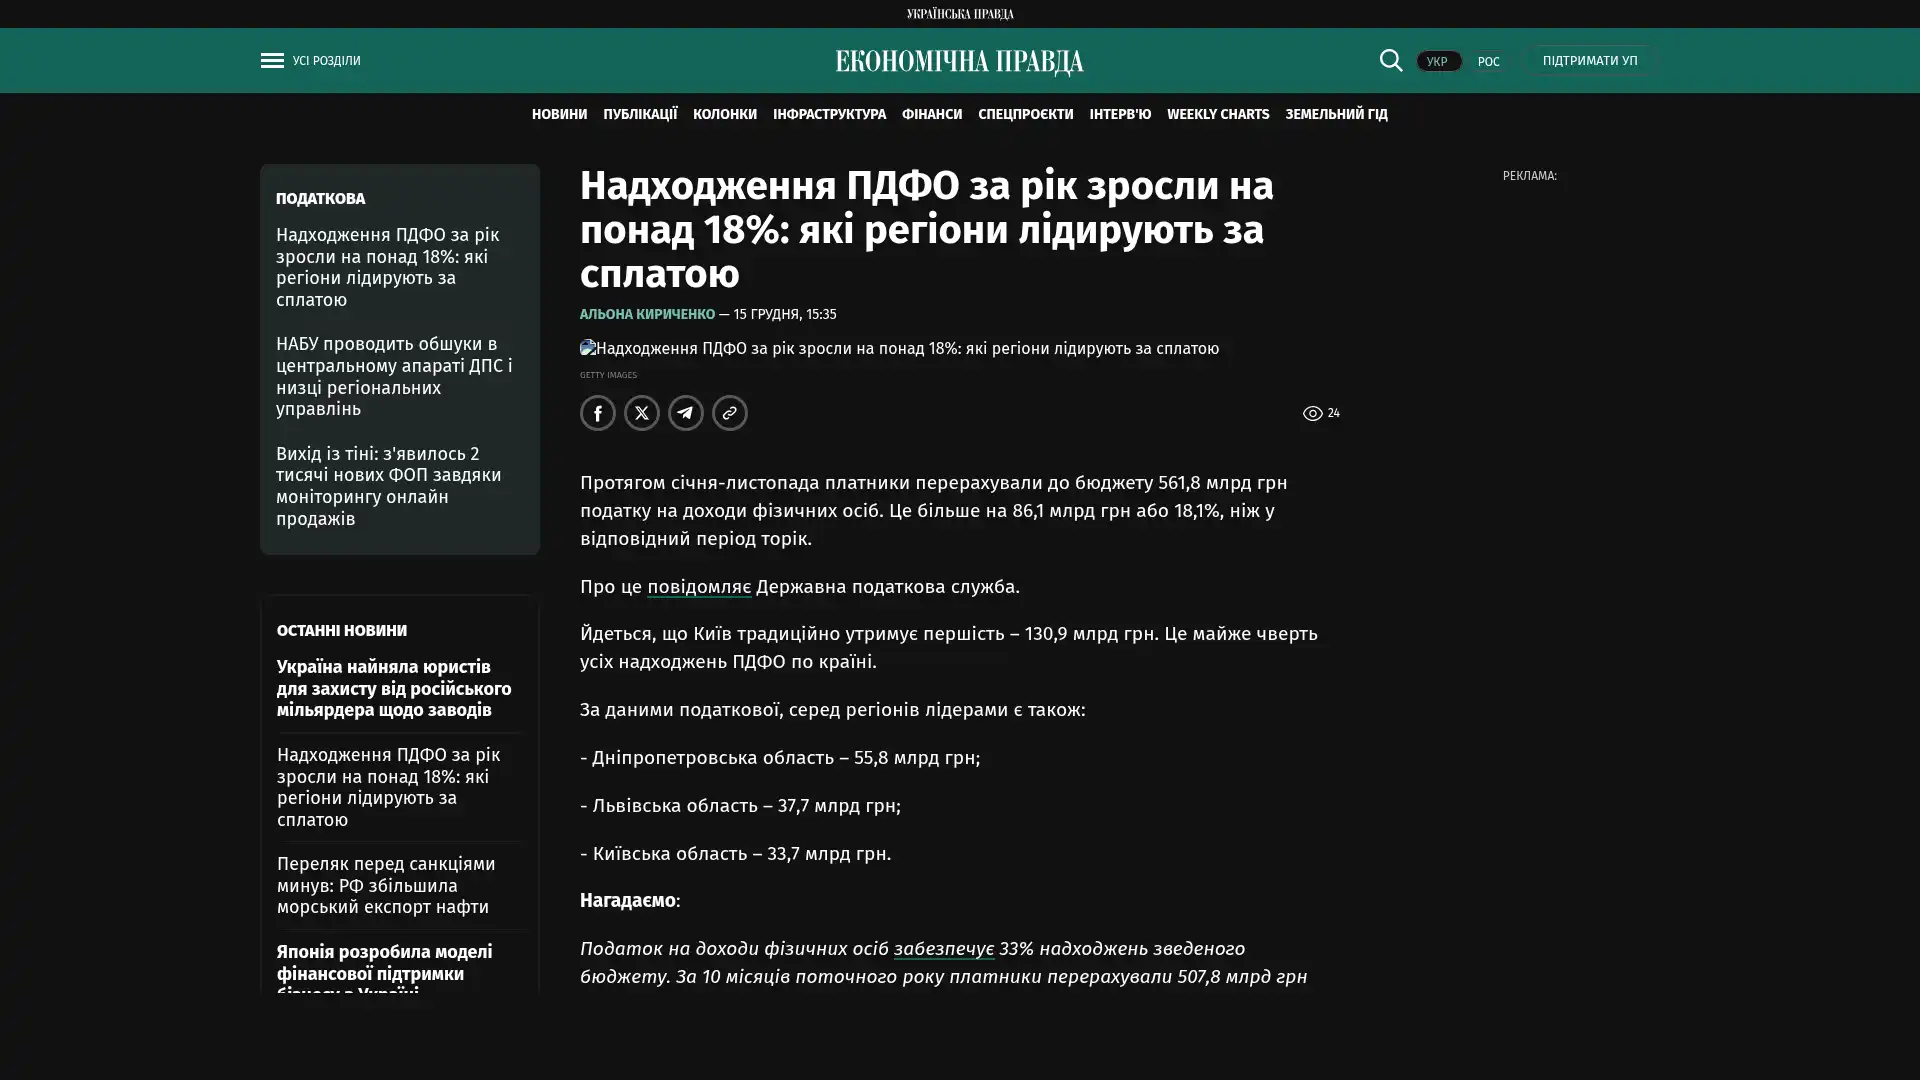Switch language to УКР
Image resolution: width=1920 pixels, height=1080 pixels.
[x=1437, y=62]
